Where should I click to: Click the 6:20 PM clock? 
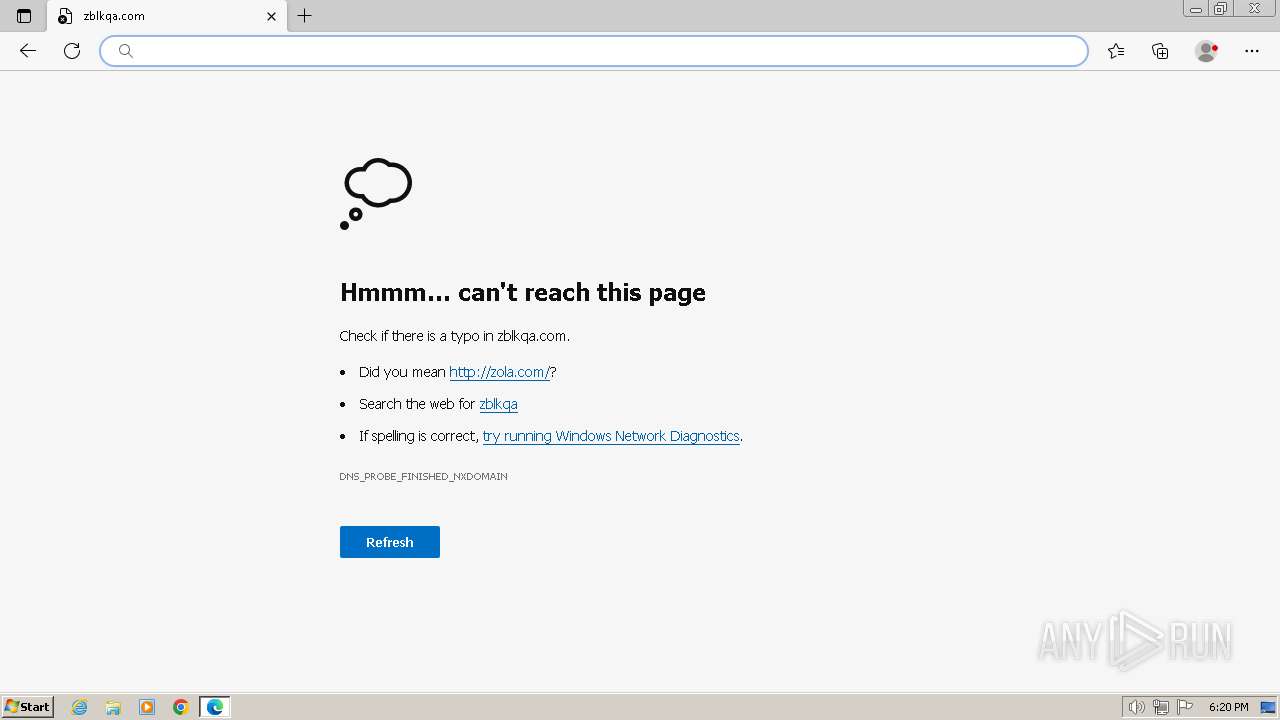pyautogui.click(x=1228, y=707)
